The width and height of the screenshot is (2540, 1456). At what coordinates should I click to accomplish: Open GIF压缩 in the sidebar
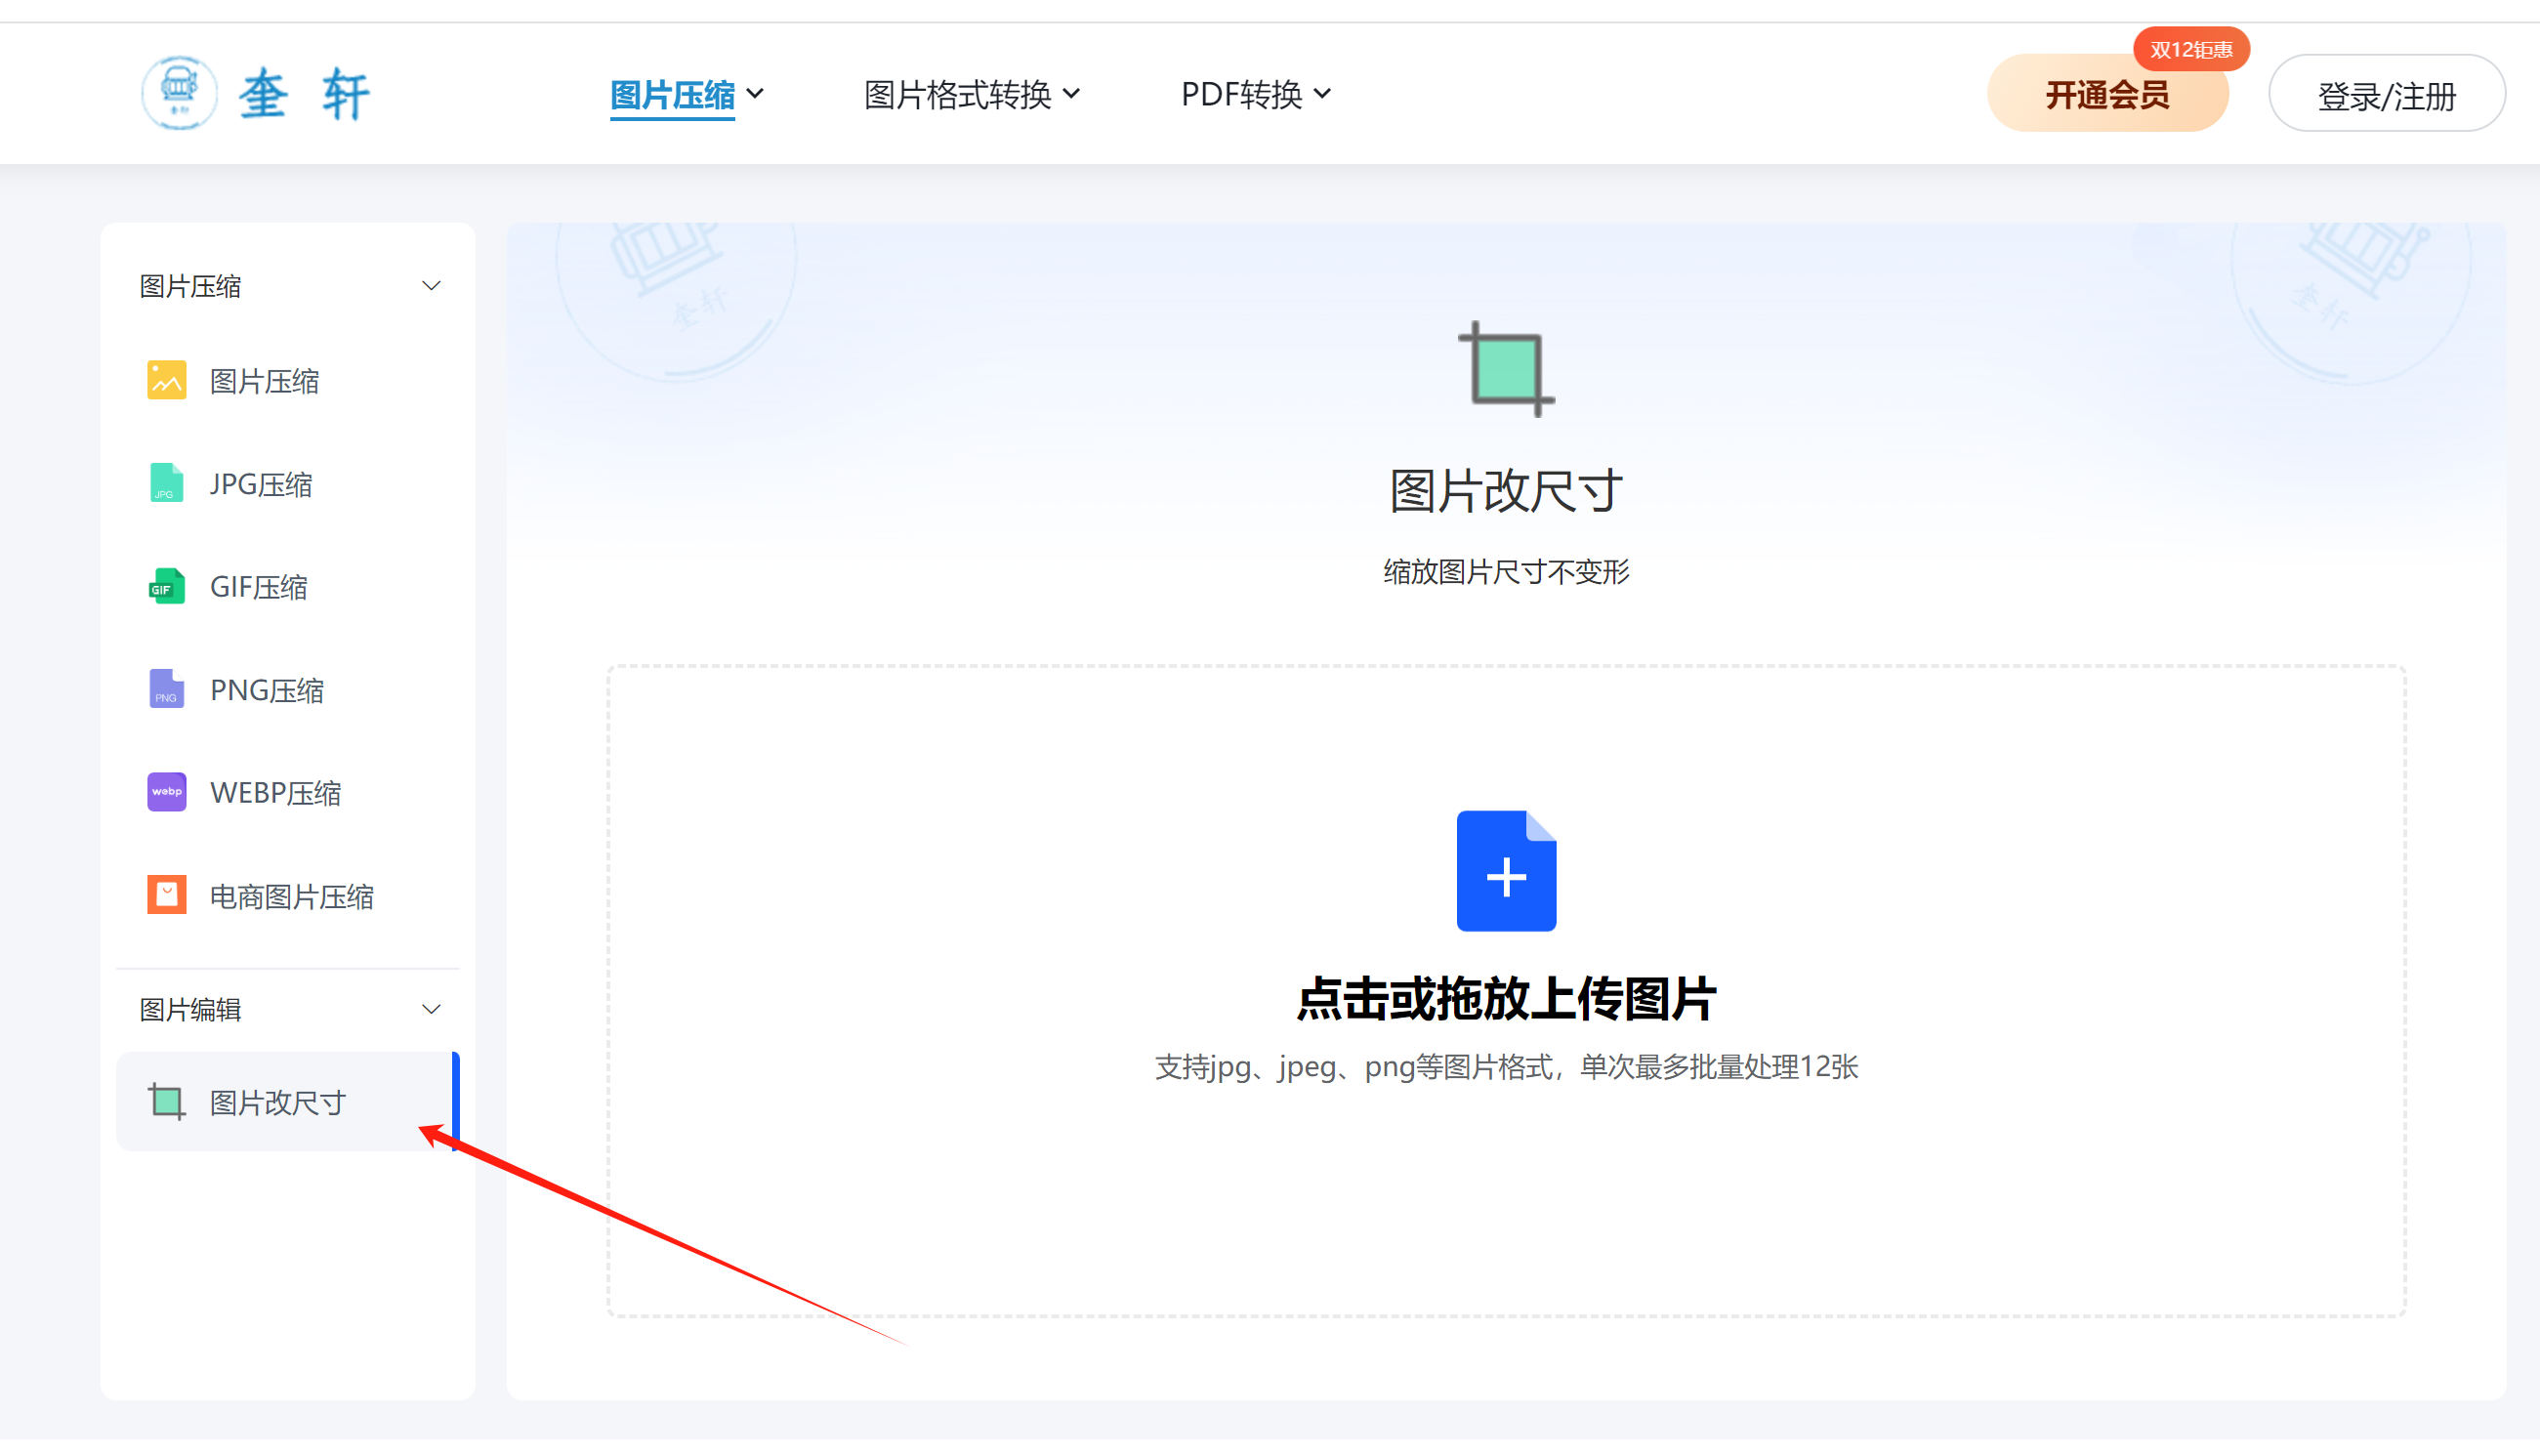coord(287,587)
